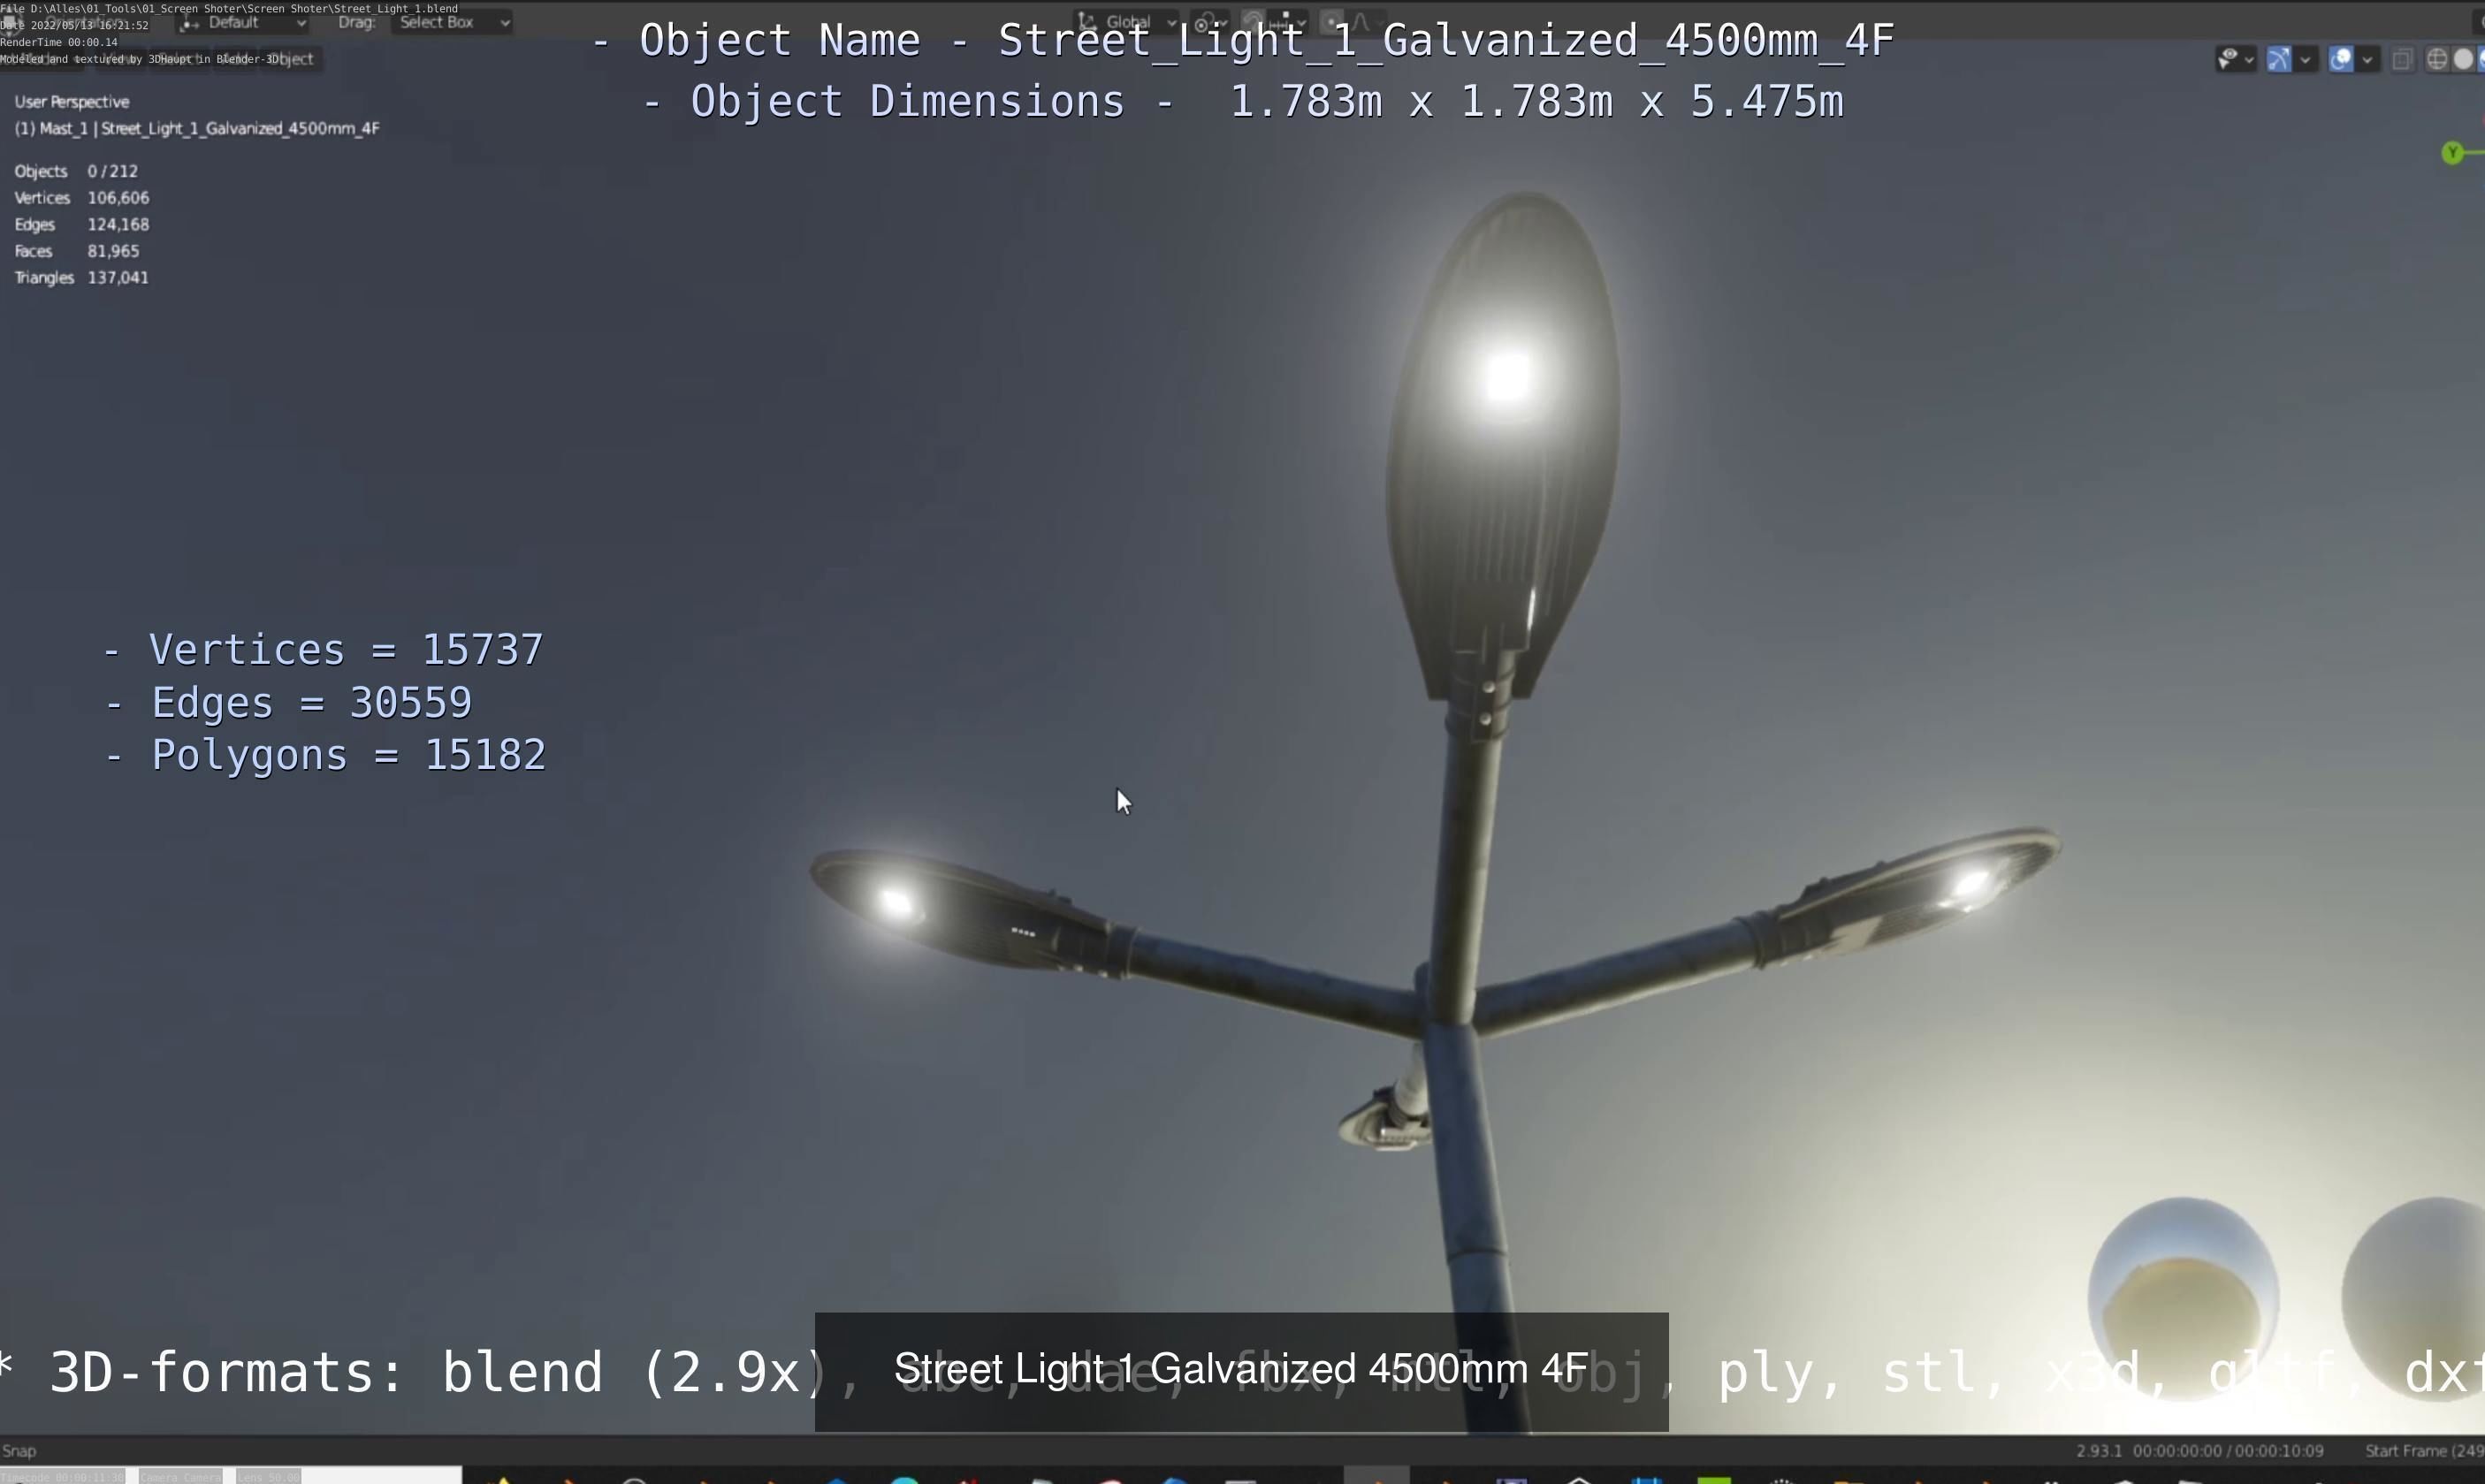Open the Drag Select Box dropdown
This screenshot has width=2485, height=1484.
pyautogui.click(x=451, y=22)
